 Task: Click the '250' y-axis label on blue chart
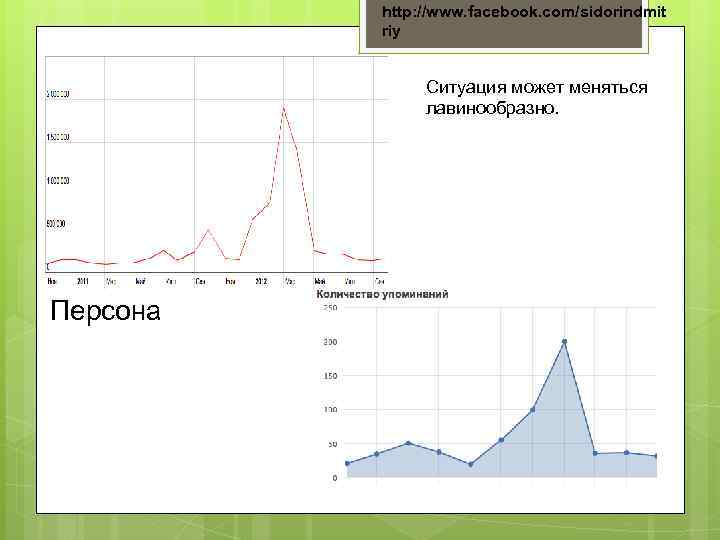pyautogui.click(x=330, y=308)
